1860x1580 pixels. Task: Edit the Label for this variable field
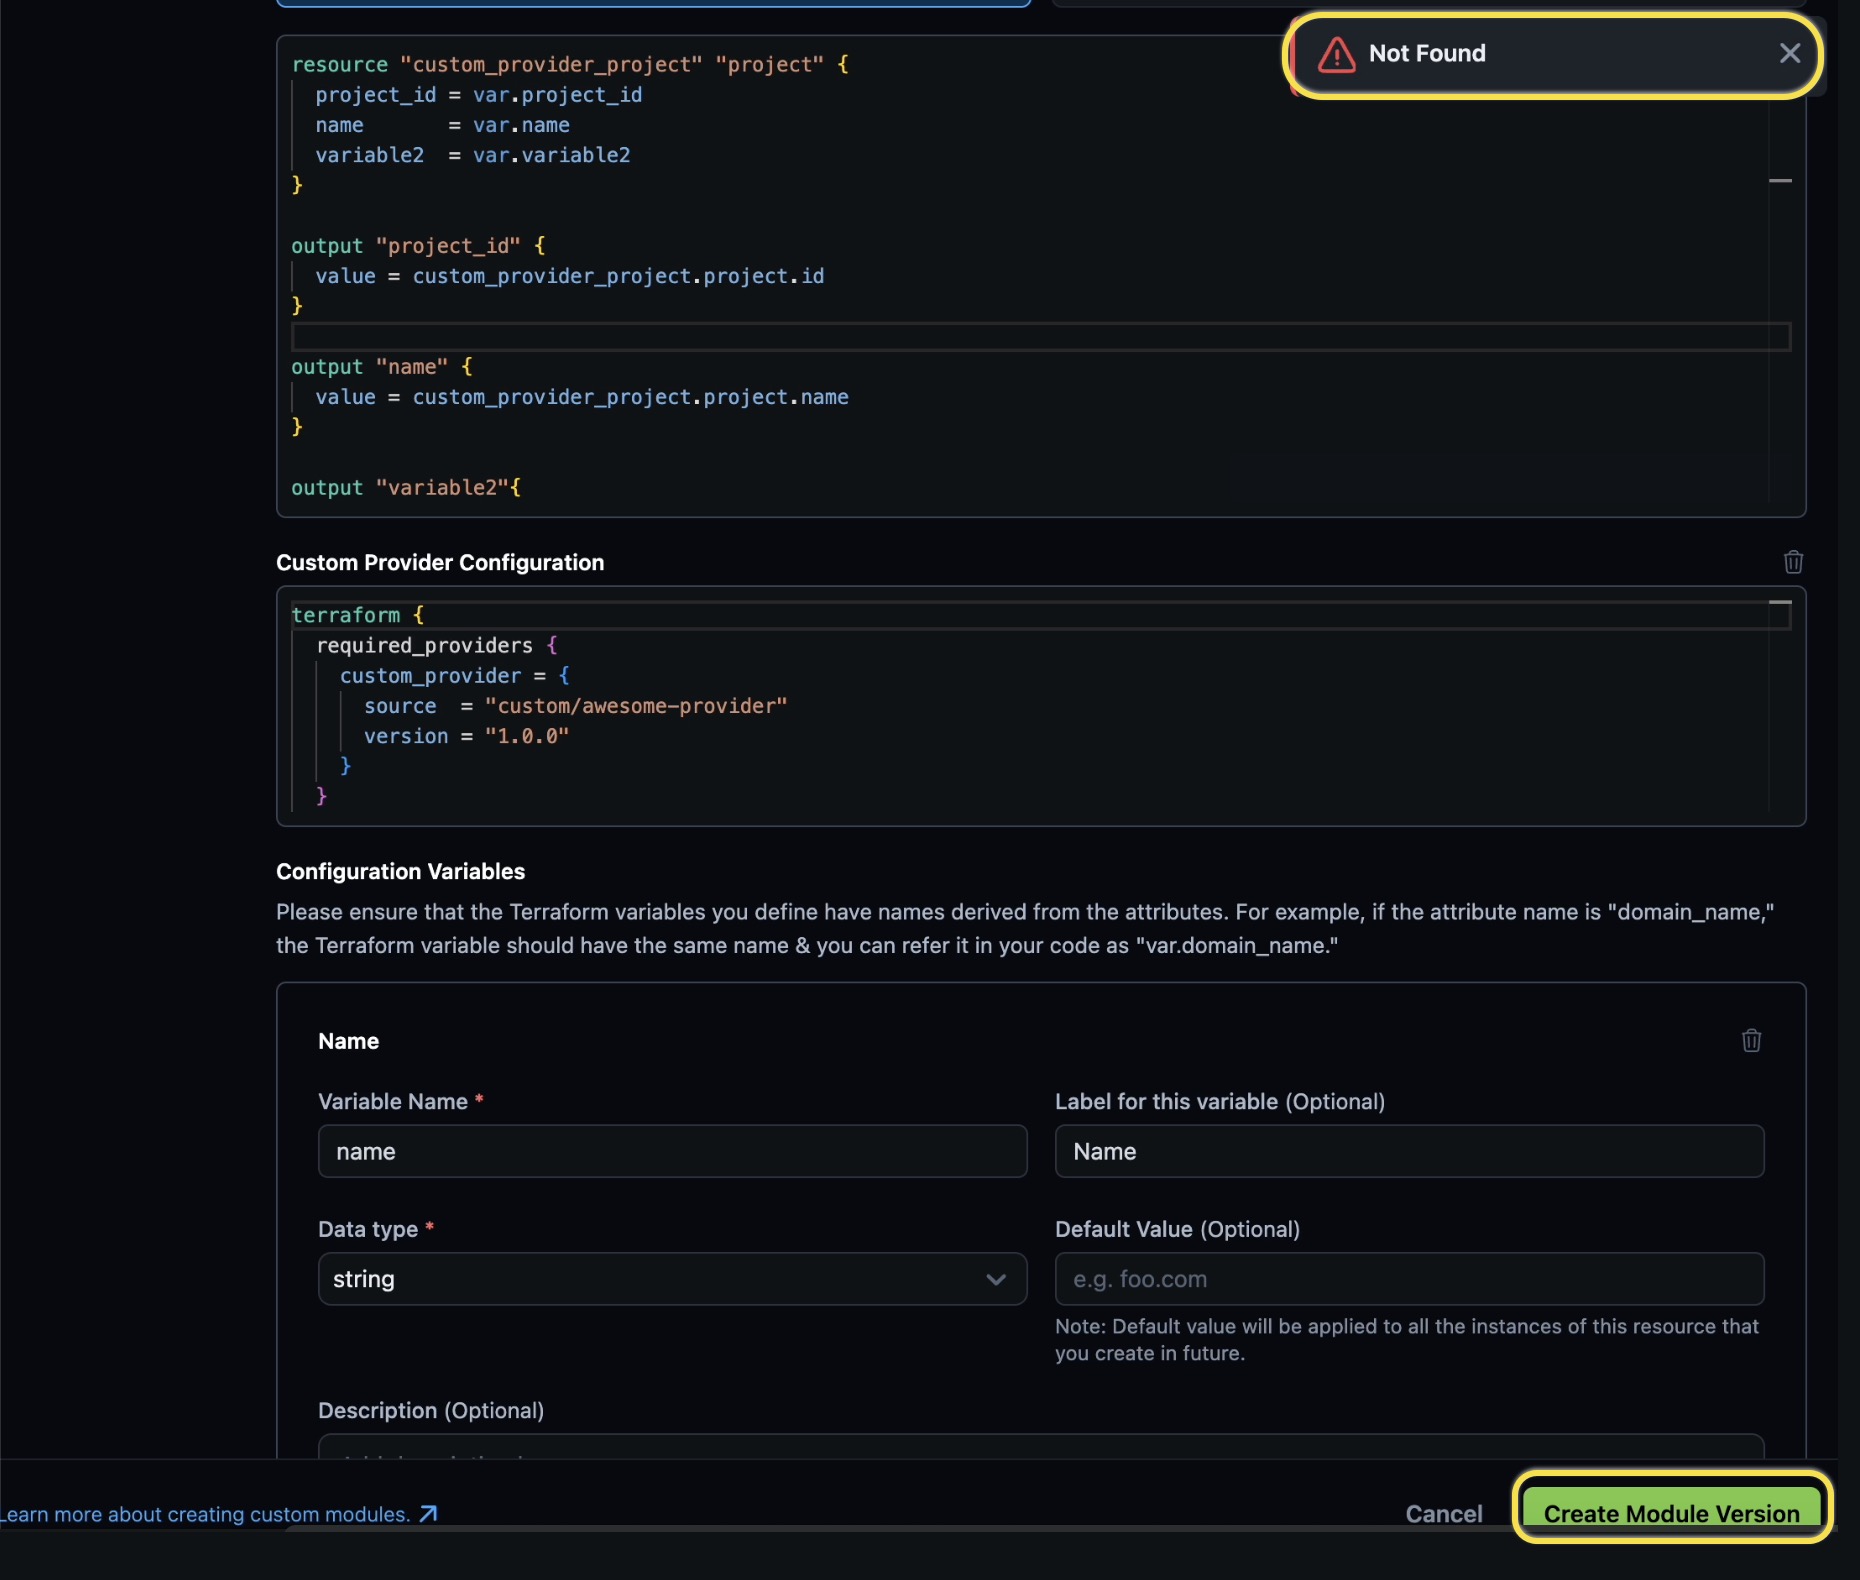coord(1409,1151)
